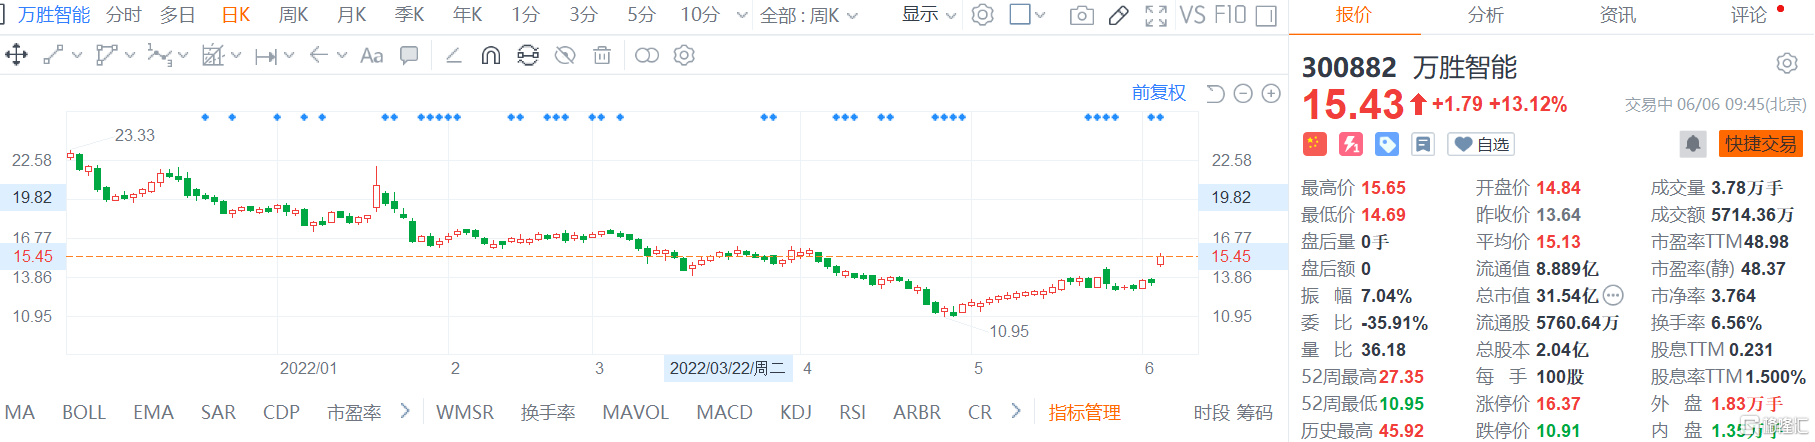
Task: Open quote panel settings gear
Action: [x=1787, y=64]
